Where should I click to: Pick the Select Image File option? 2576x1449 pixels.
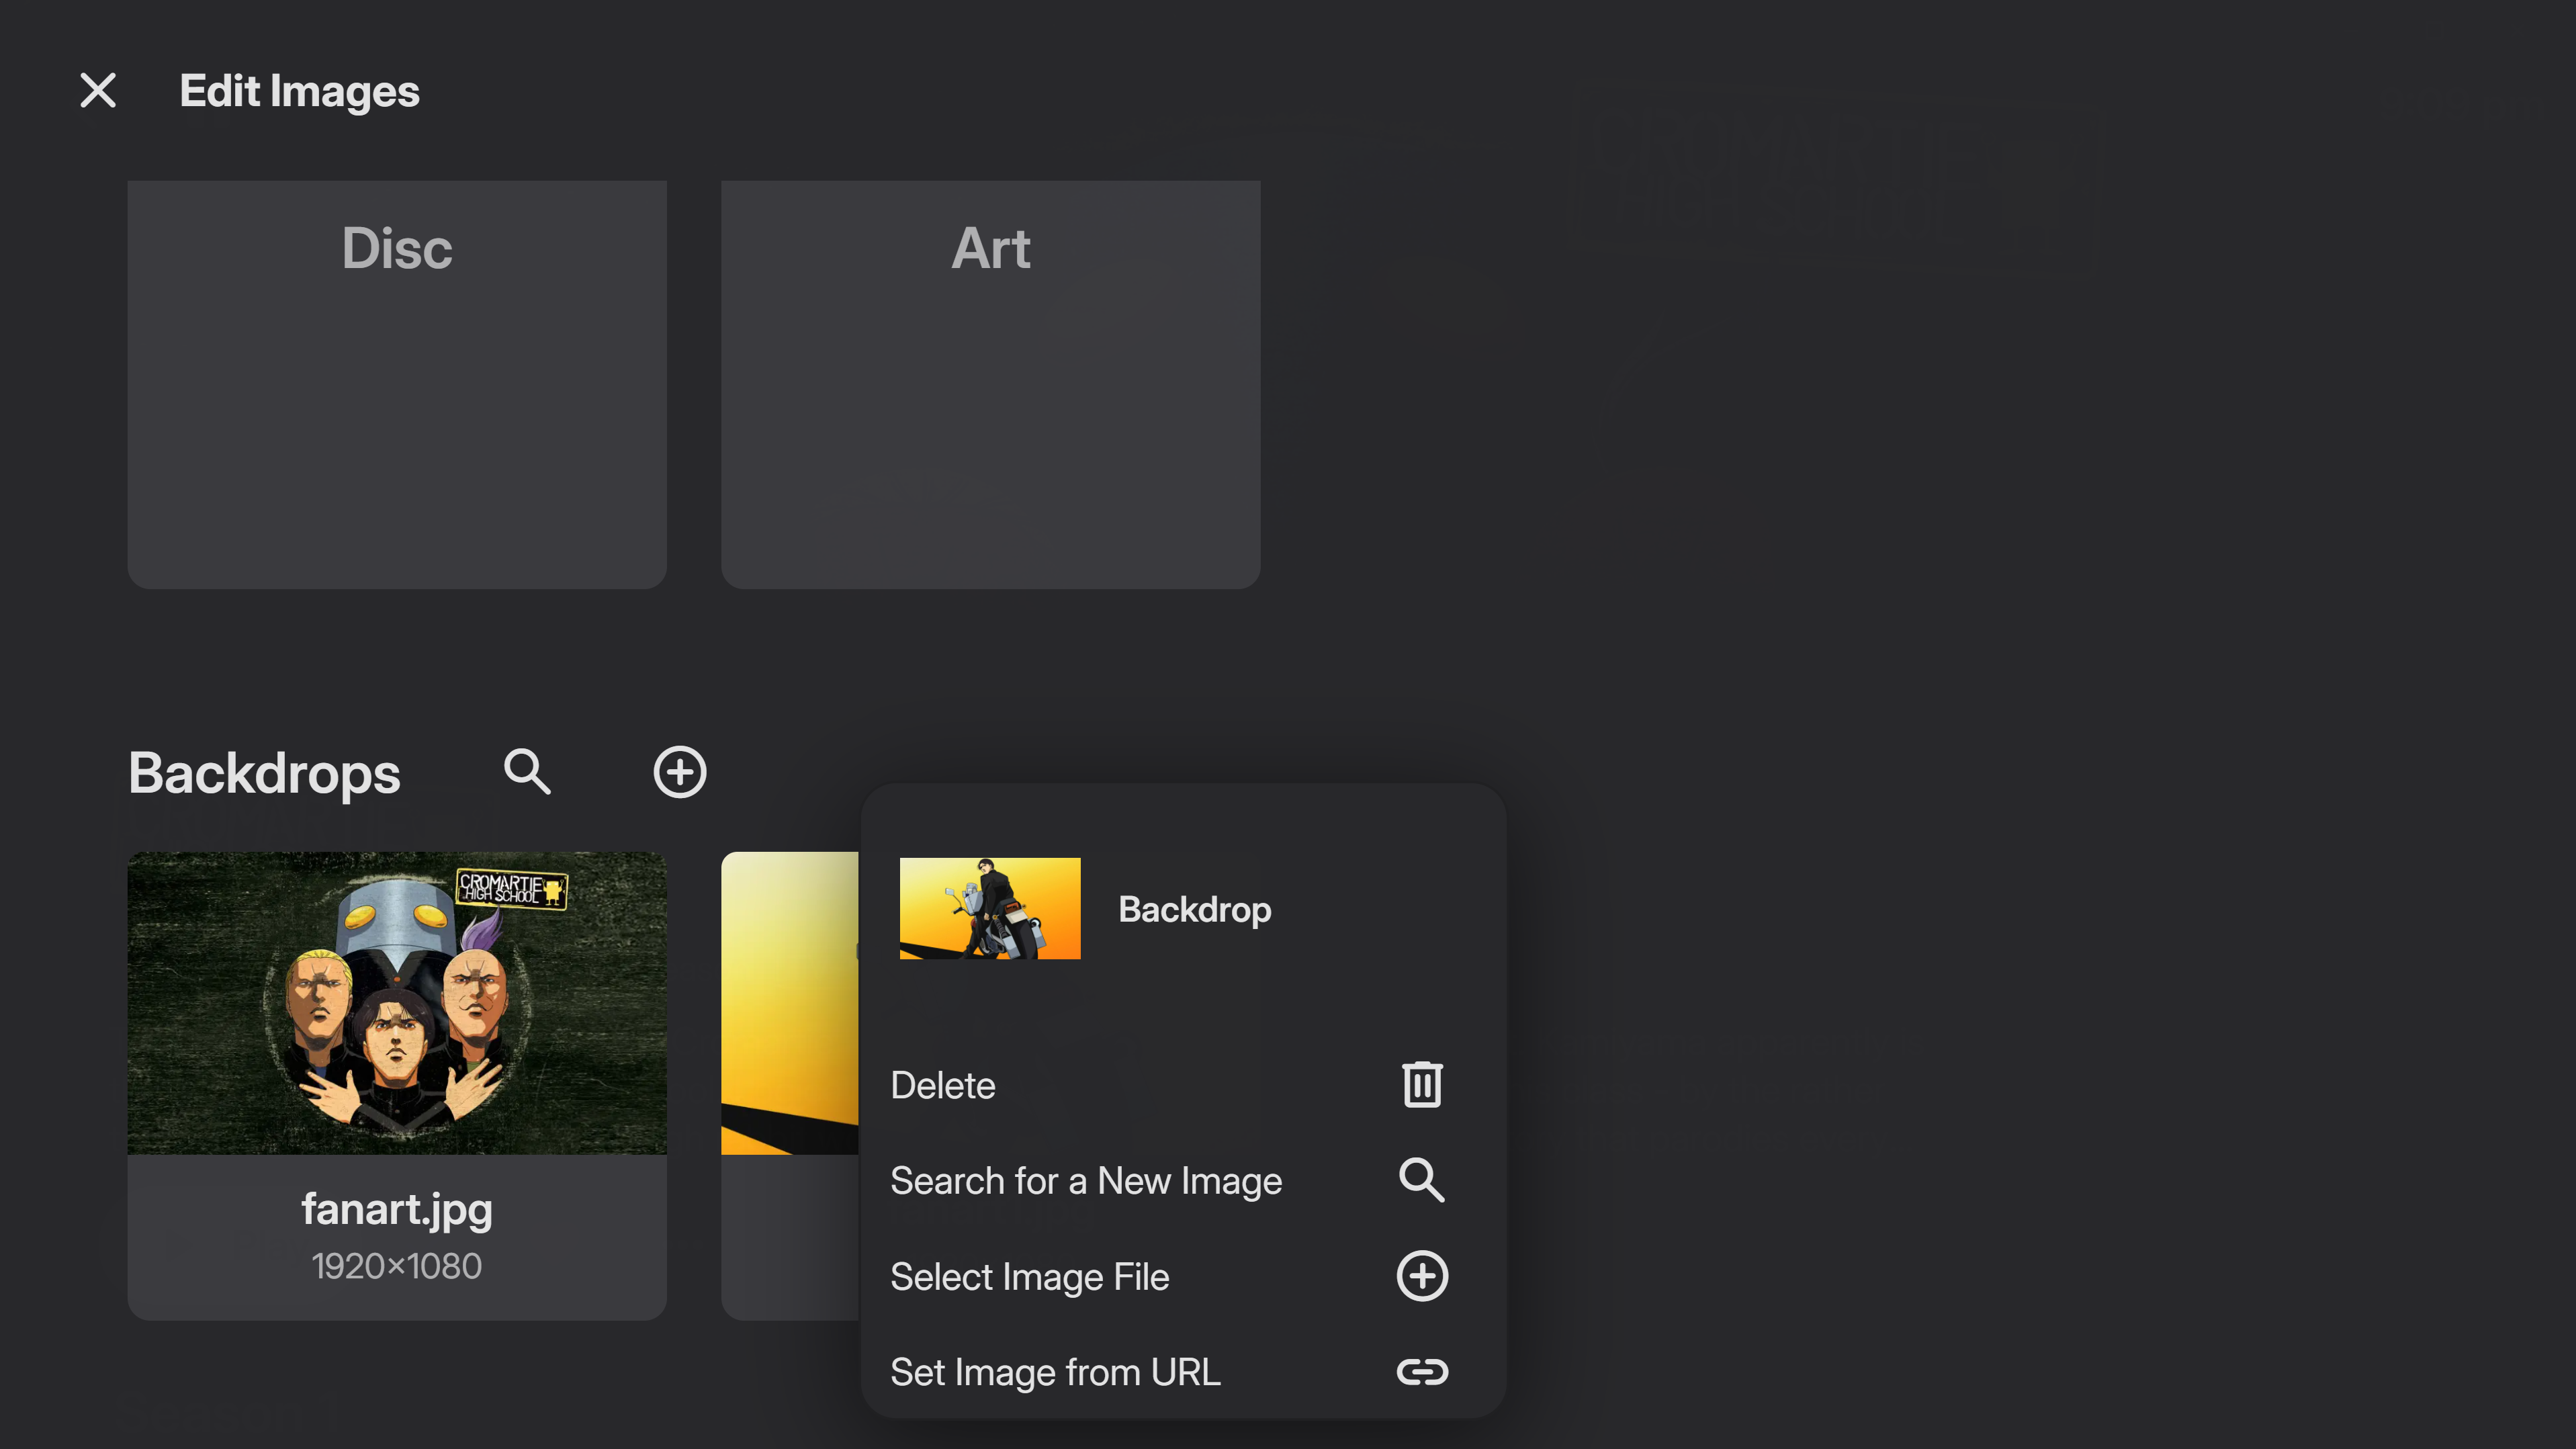1029,1277
